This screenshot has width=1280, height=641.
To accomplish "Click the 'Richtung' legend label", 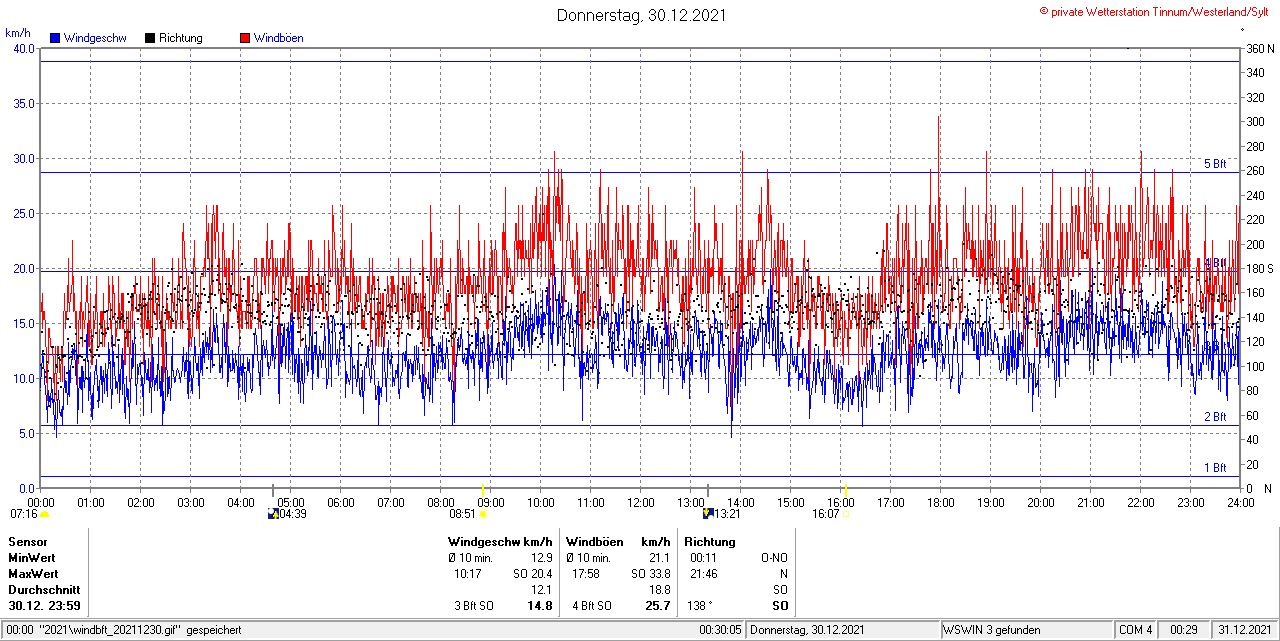I will [181, 38].
